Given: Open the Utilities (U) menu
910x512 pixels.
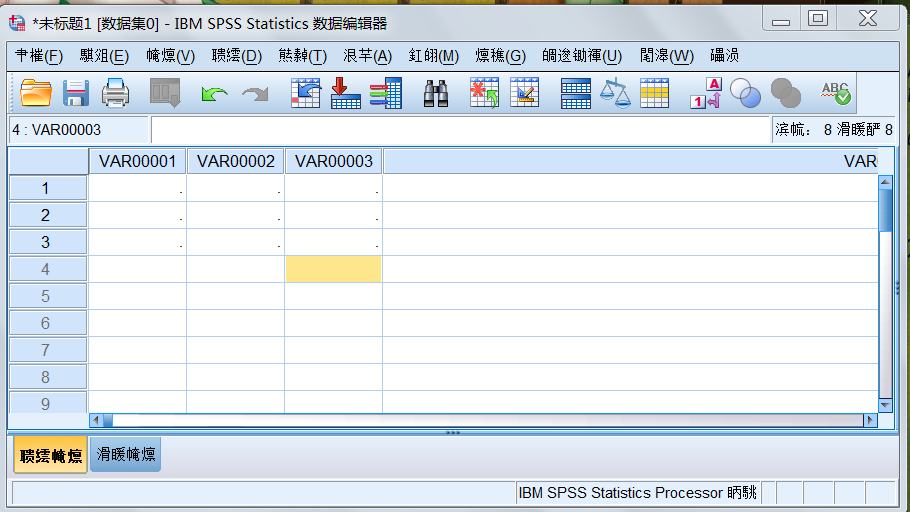Looking at the screenshot, I should click(x=582, y=56).
